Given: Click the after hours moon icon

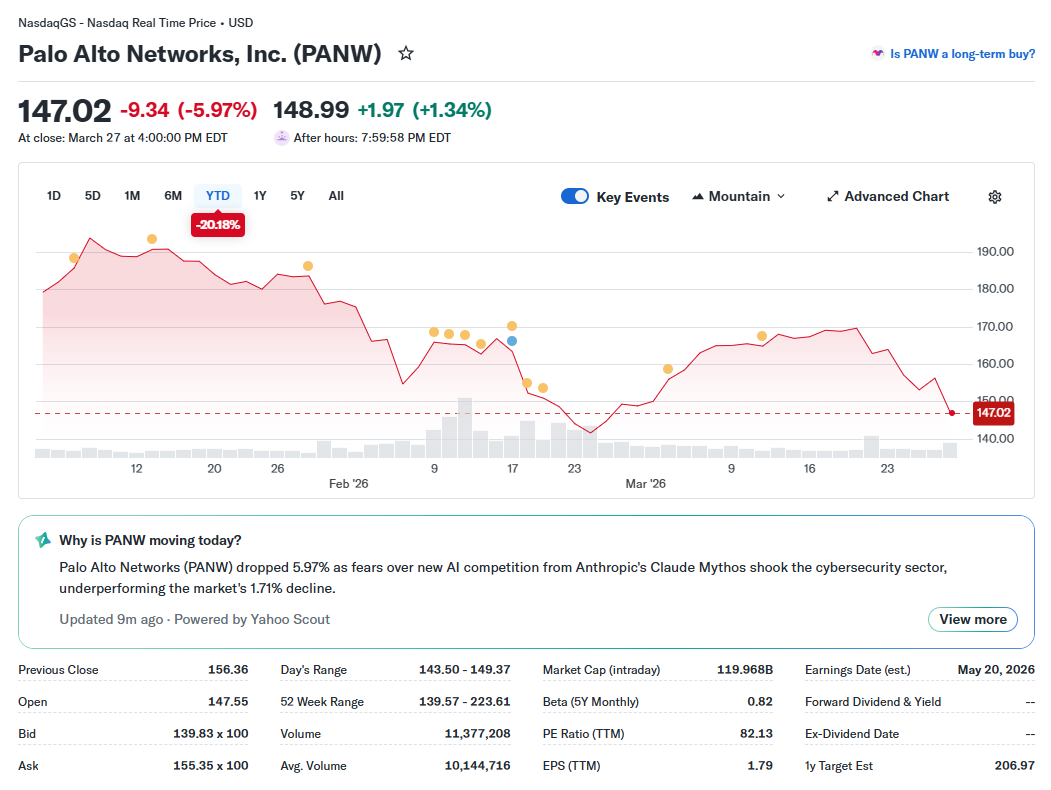Looking at the screenshot, I should coord(282,138).
